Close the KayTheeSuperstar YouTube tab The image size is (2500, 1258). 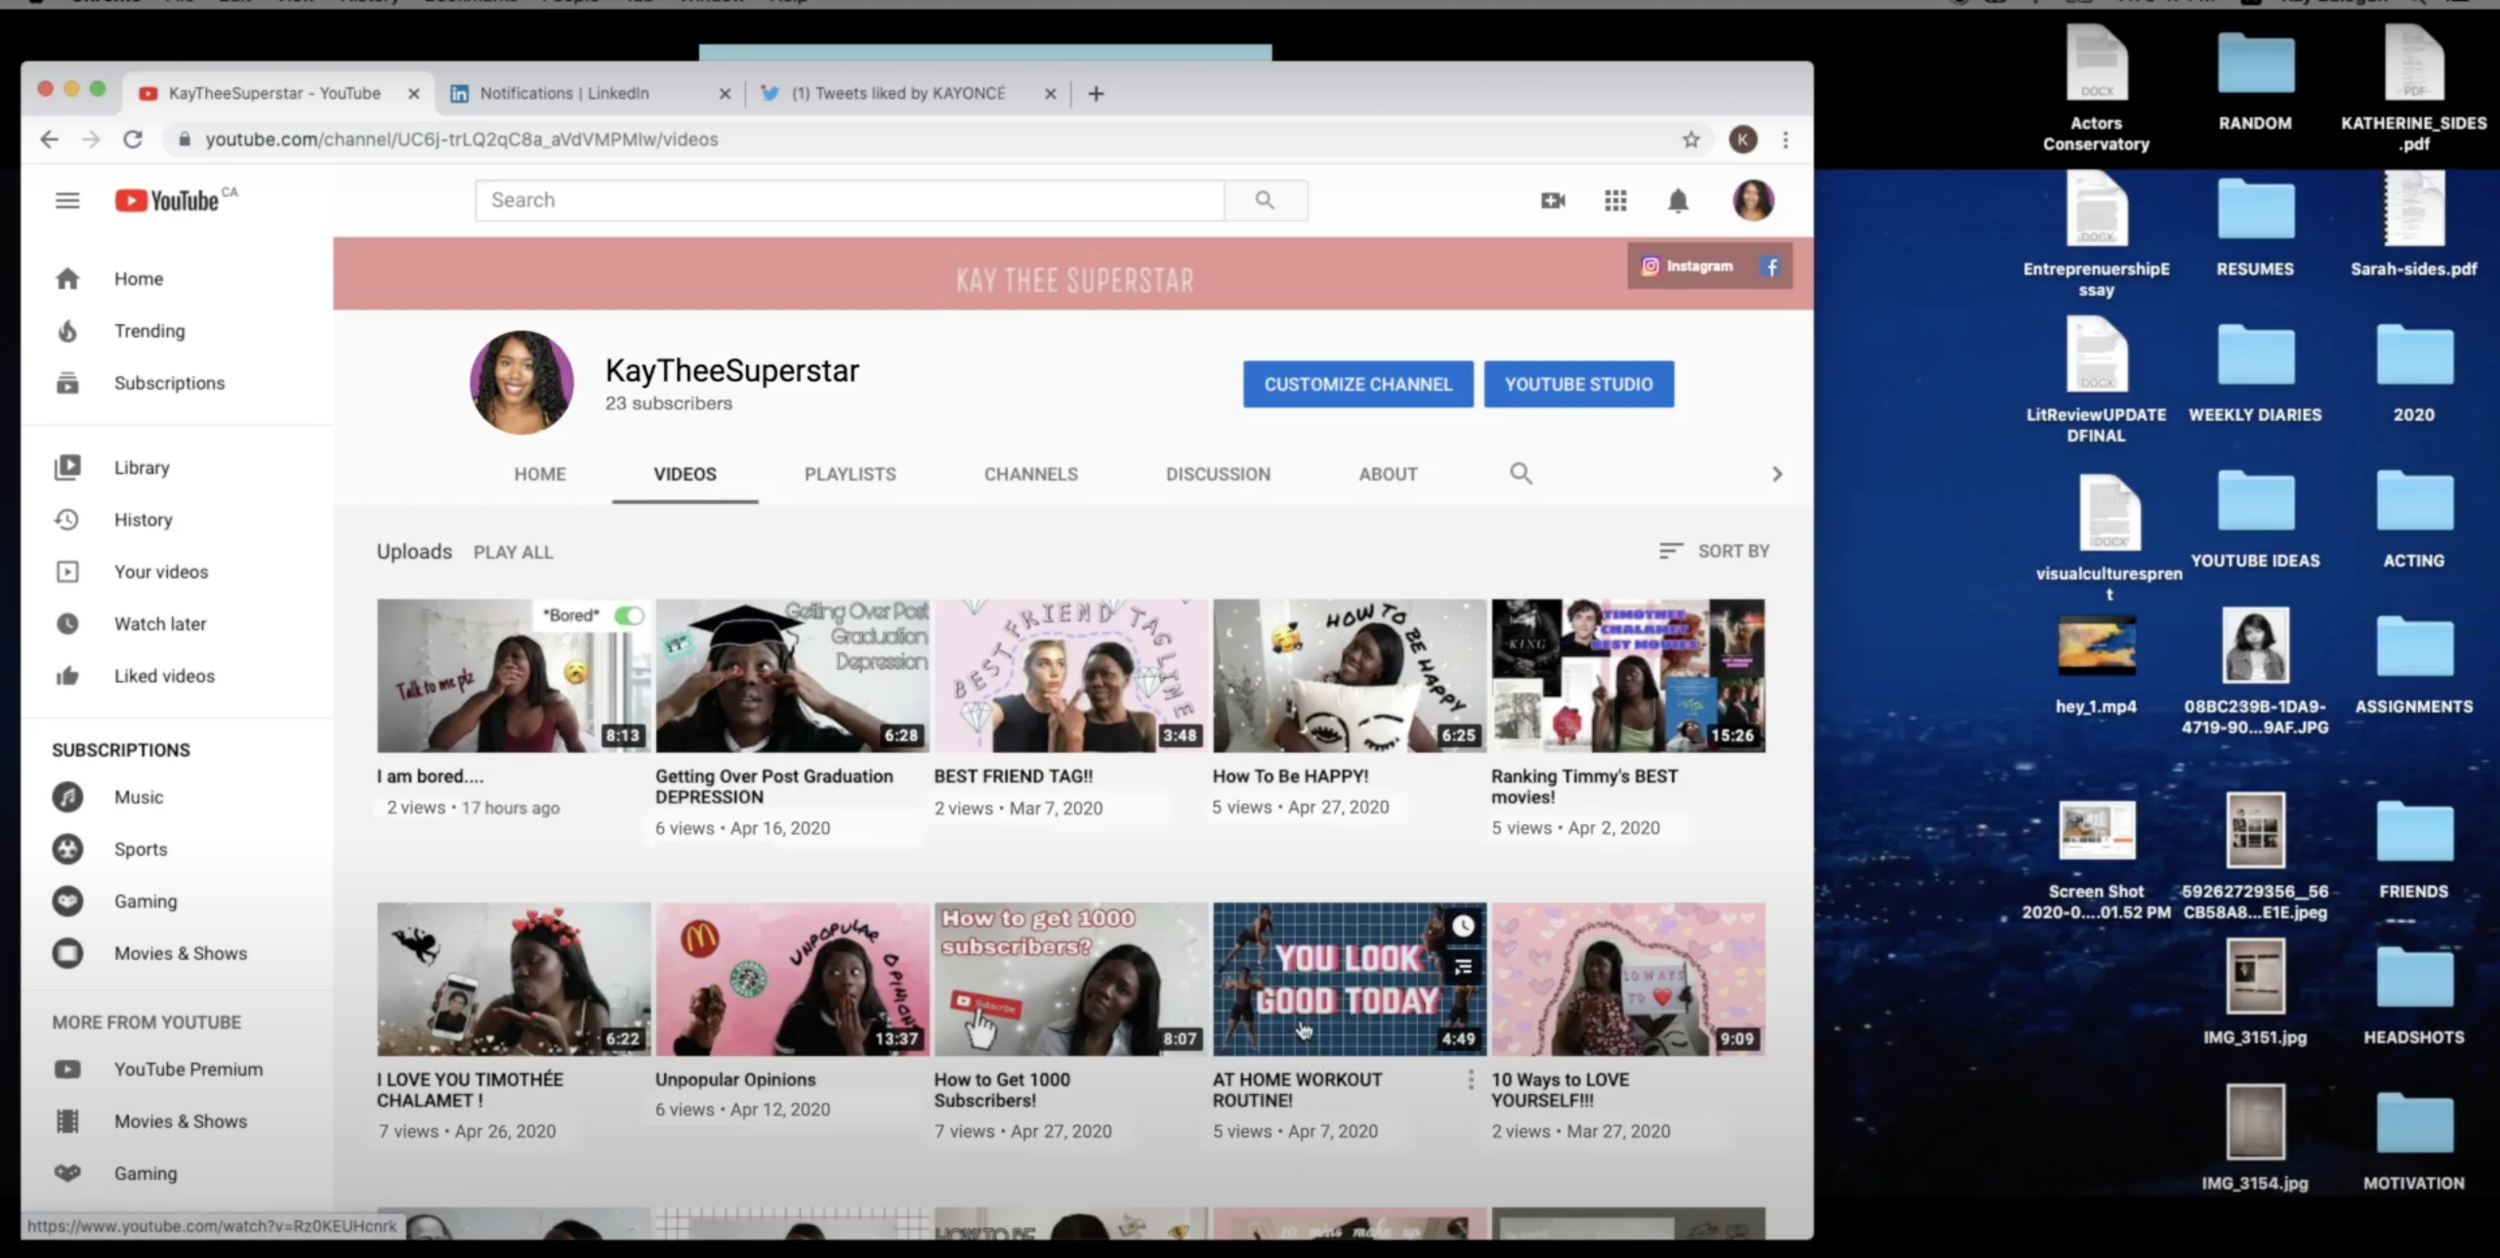[x=414, y=94]
